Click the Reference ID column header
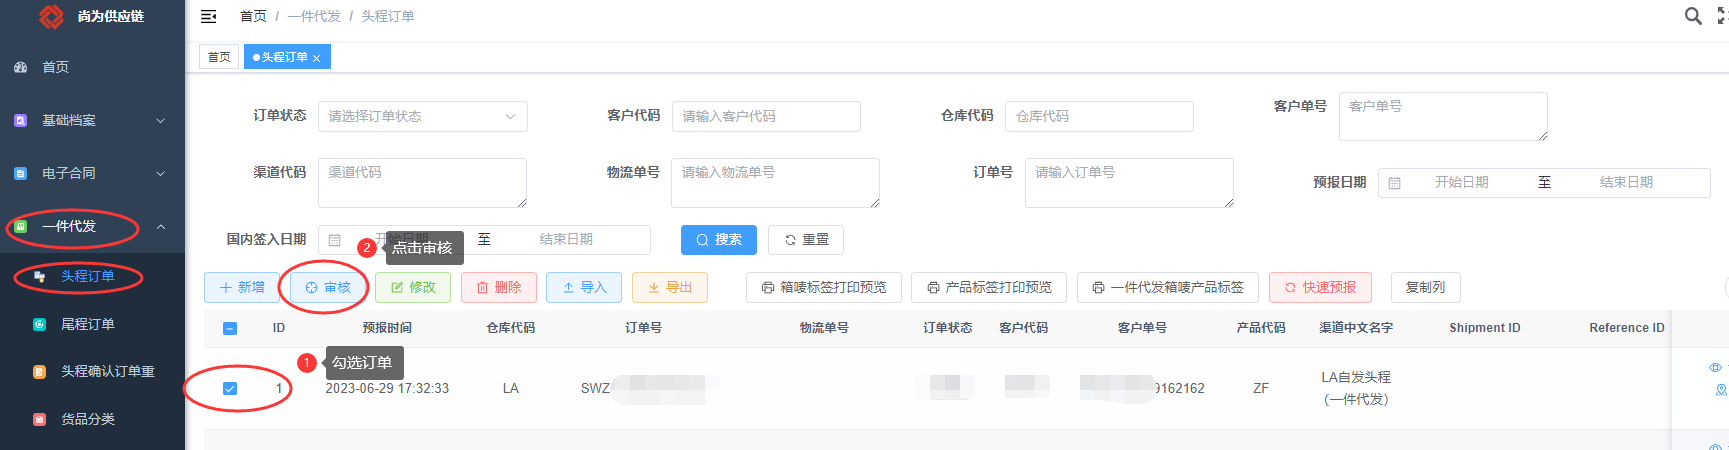Viewport: 1729px width, 450px height. [x=1627, y=328]
